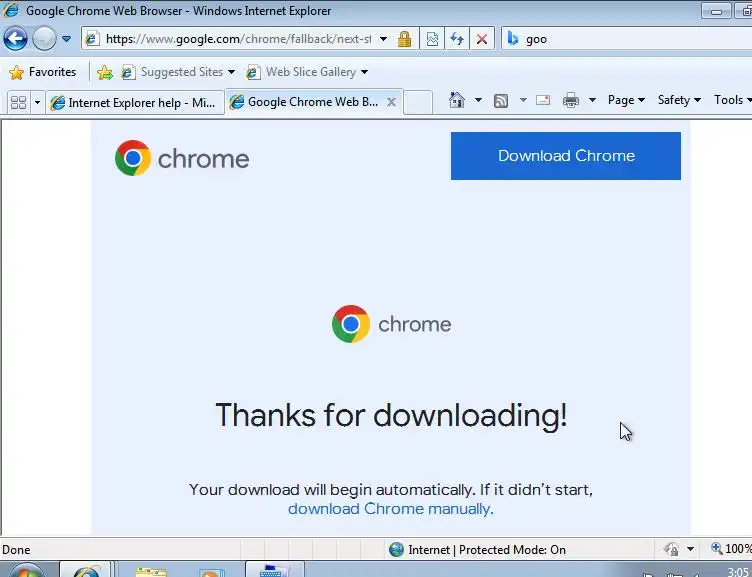Minimize the Internet Explorer window

(x=716, y=12)
